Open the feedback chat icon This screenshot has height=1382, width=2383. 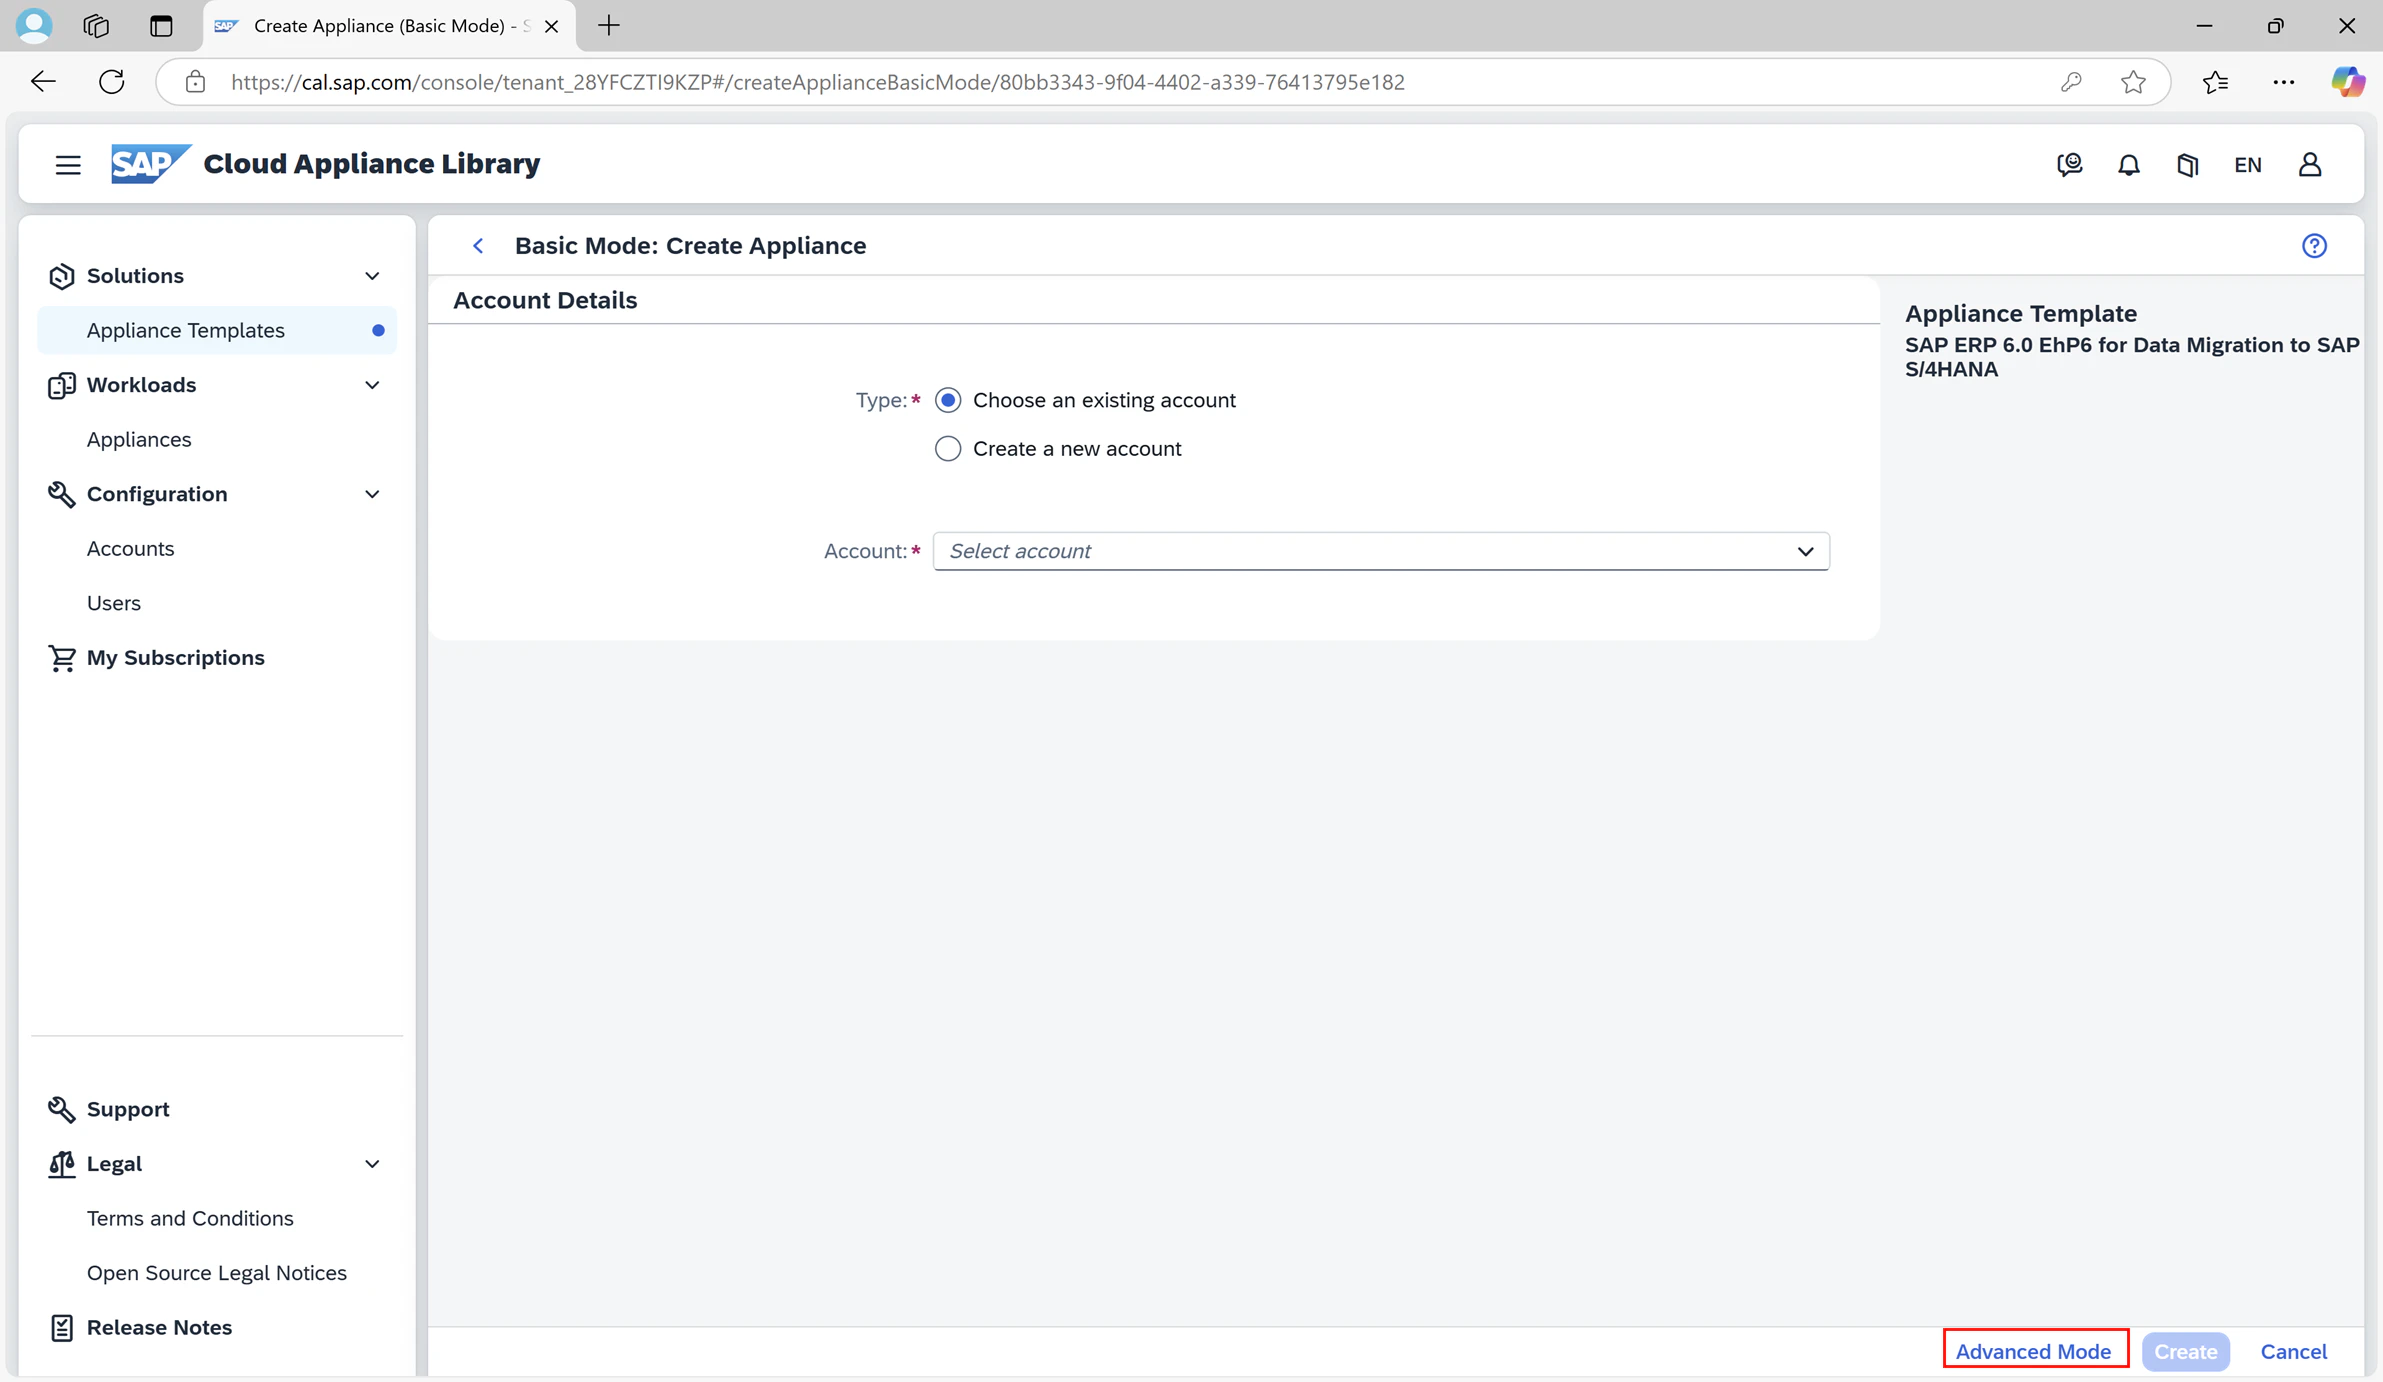pos(2069,165)
